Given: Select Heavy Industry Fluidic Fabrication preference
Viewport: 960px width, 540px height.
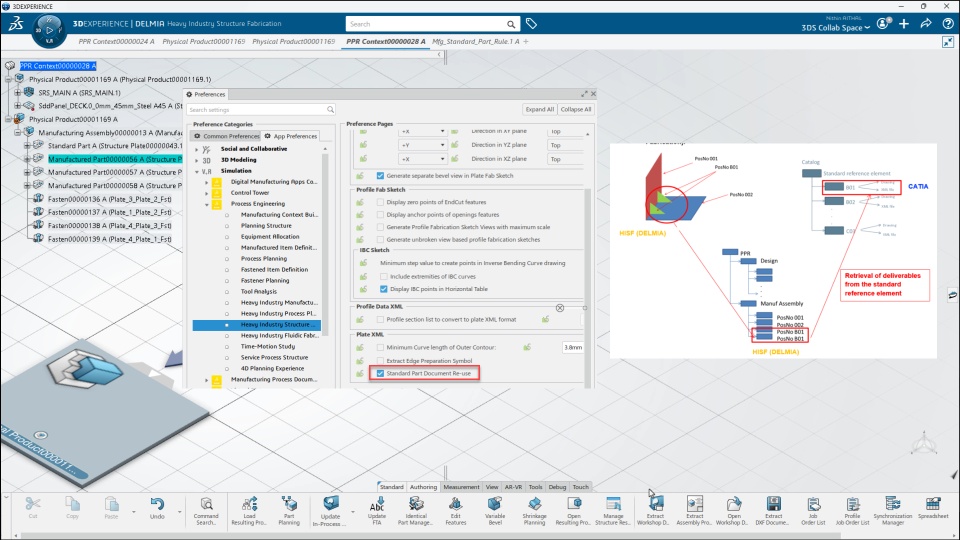Looking at the screenshot, I should [279, 336].
